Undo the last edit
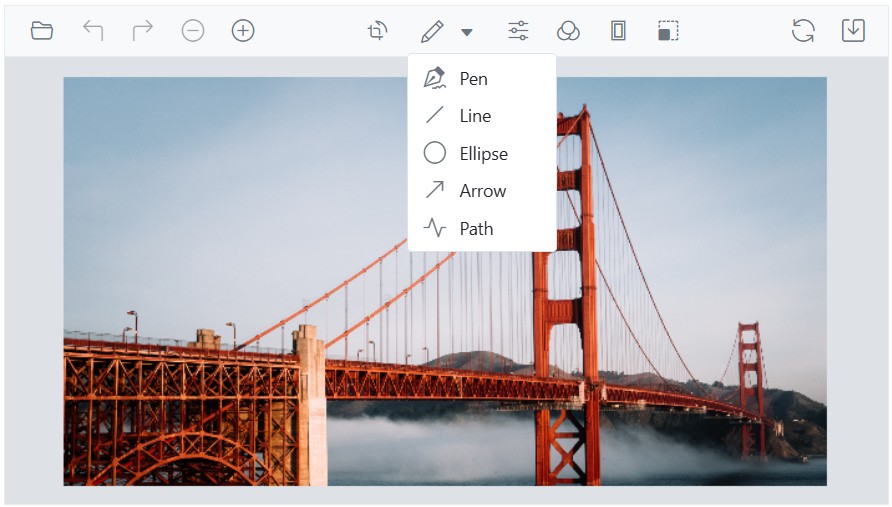 tap(93, 31)
